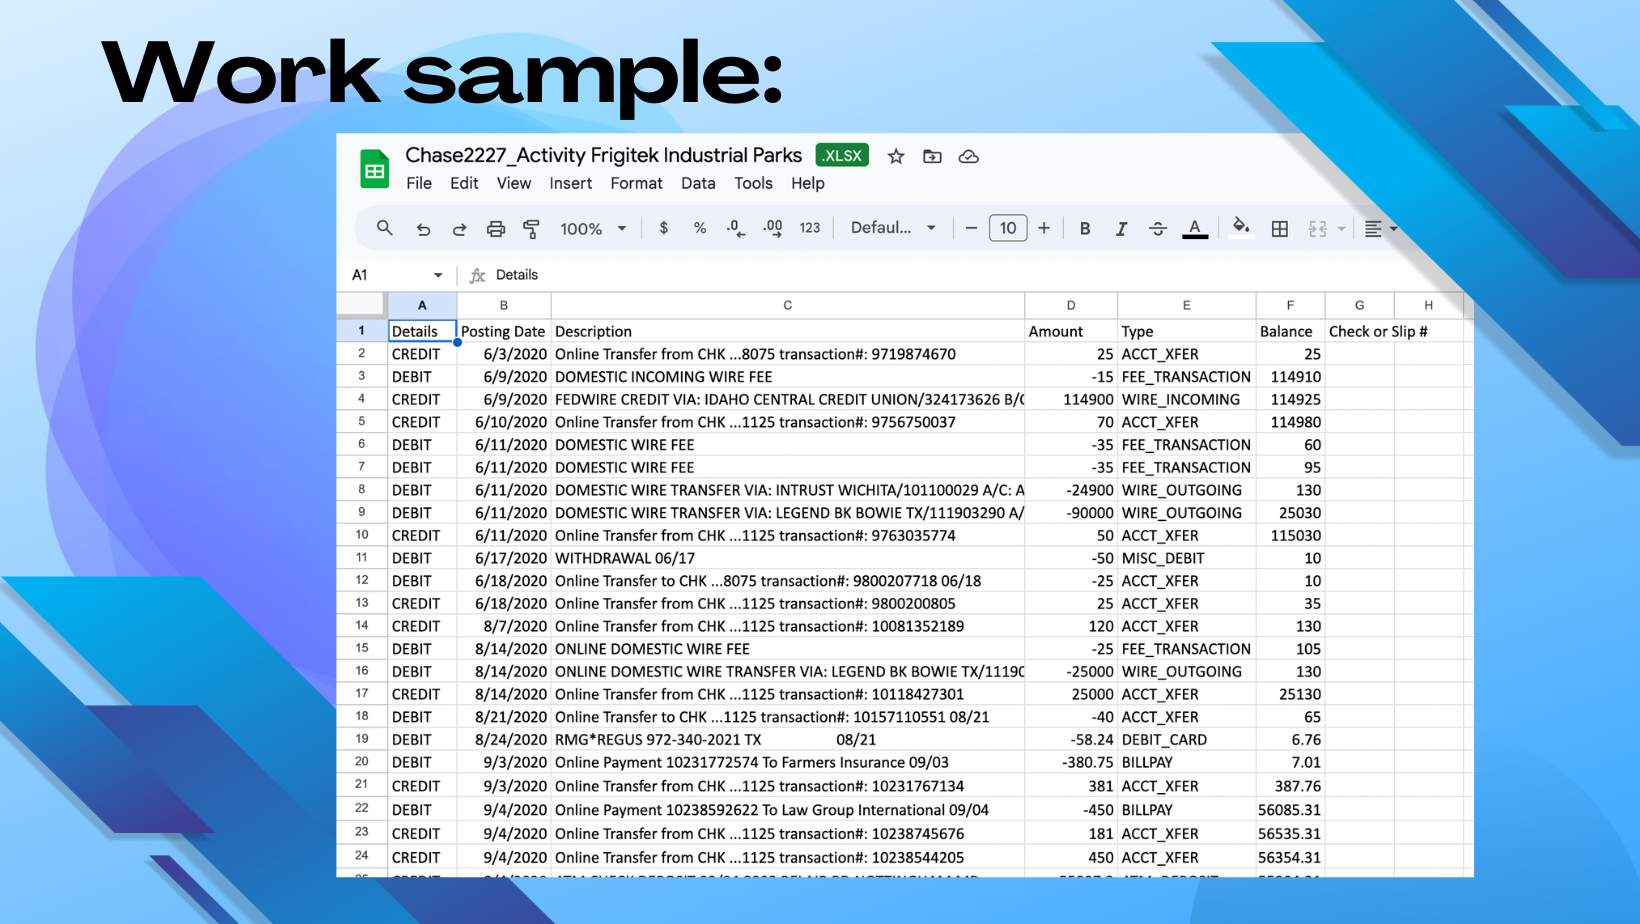Select the "WITHDRAWAL 06/17" cell
The image size is (1640, 924).
[788, 558]
